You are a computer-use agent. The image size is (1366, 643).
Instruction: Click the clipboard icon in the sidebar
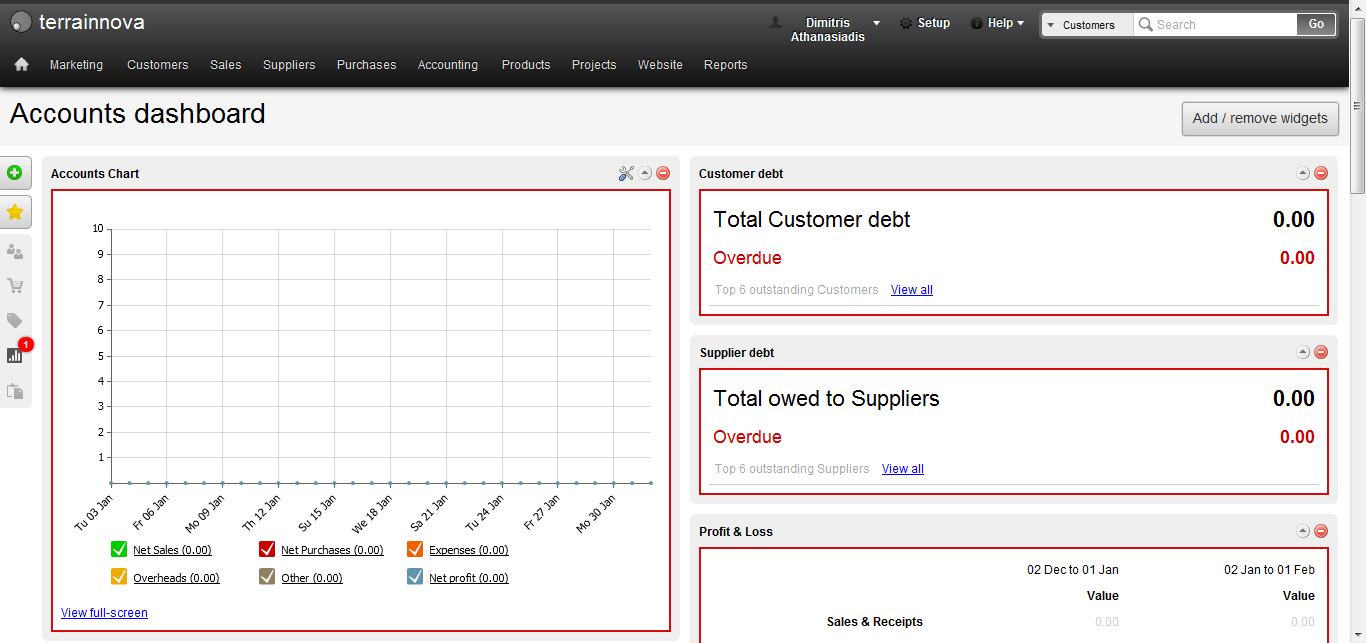[x=16, y=390]
